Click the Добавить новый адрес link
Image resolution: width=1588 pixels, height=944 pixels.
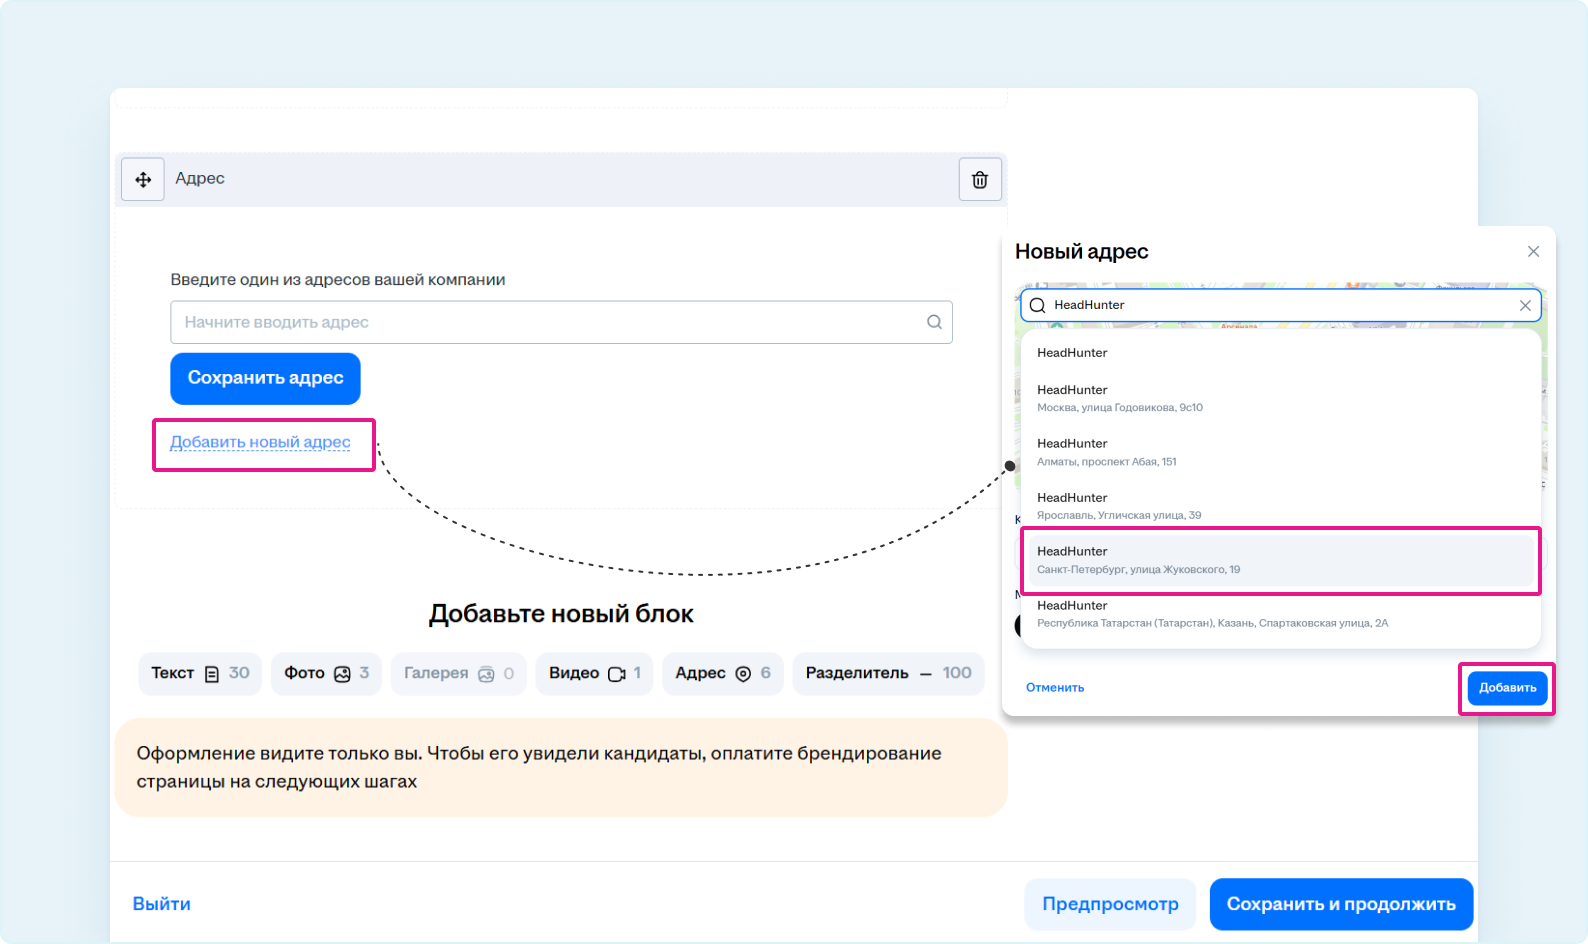coord(260,442)
